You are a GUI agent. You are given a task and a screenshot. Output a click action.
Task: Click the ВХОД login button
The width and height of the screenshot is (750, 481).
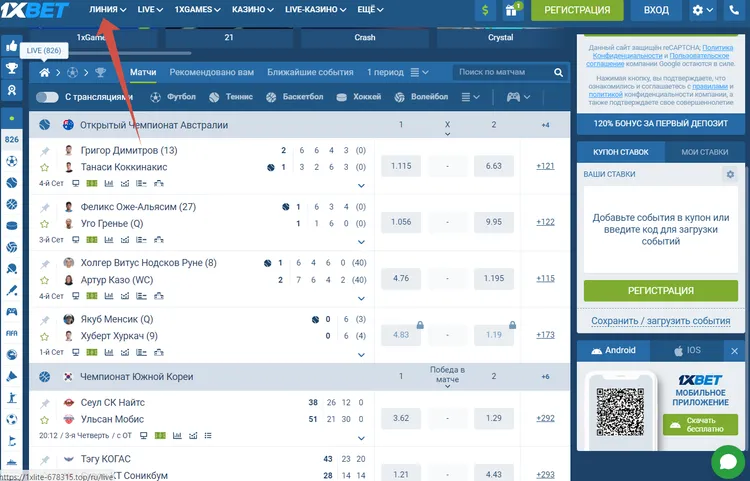tap(656, 10)
